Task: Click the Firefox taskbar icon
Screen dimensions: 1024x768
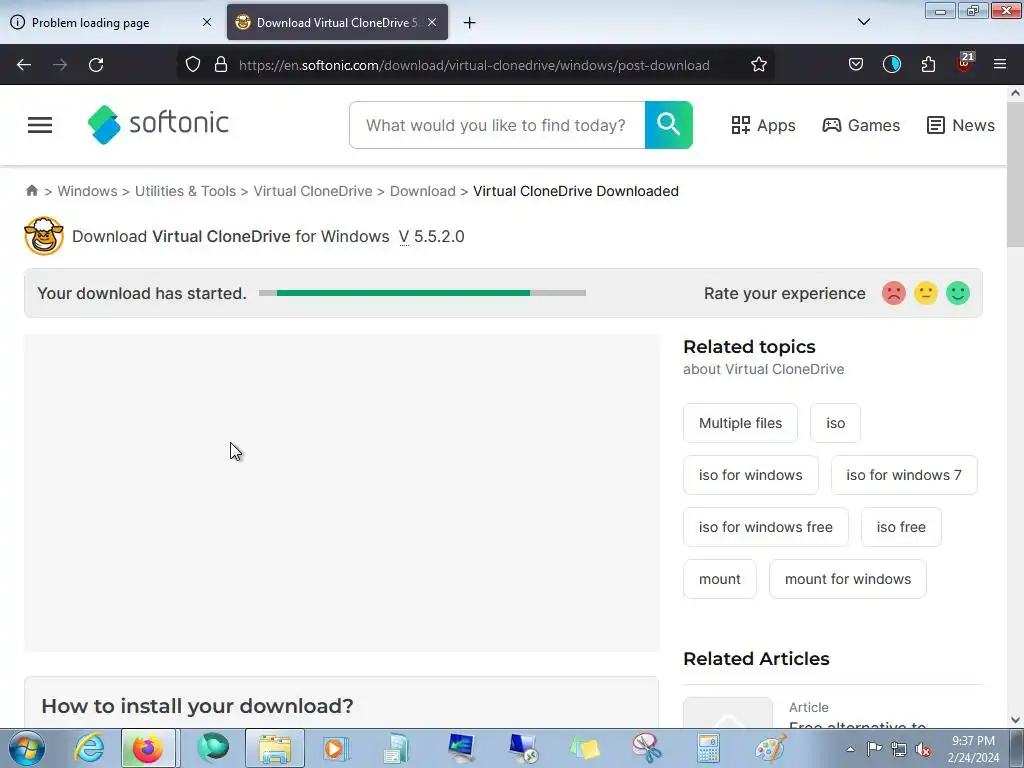Action: (x=148, y=748)
